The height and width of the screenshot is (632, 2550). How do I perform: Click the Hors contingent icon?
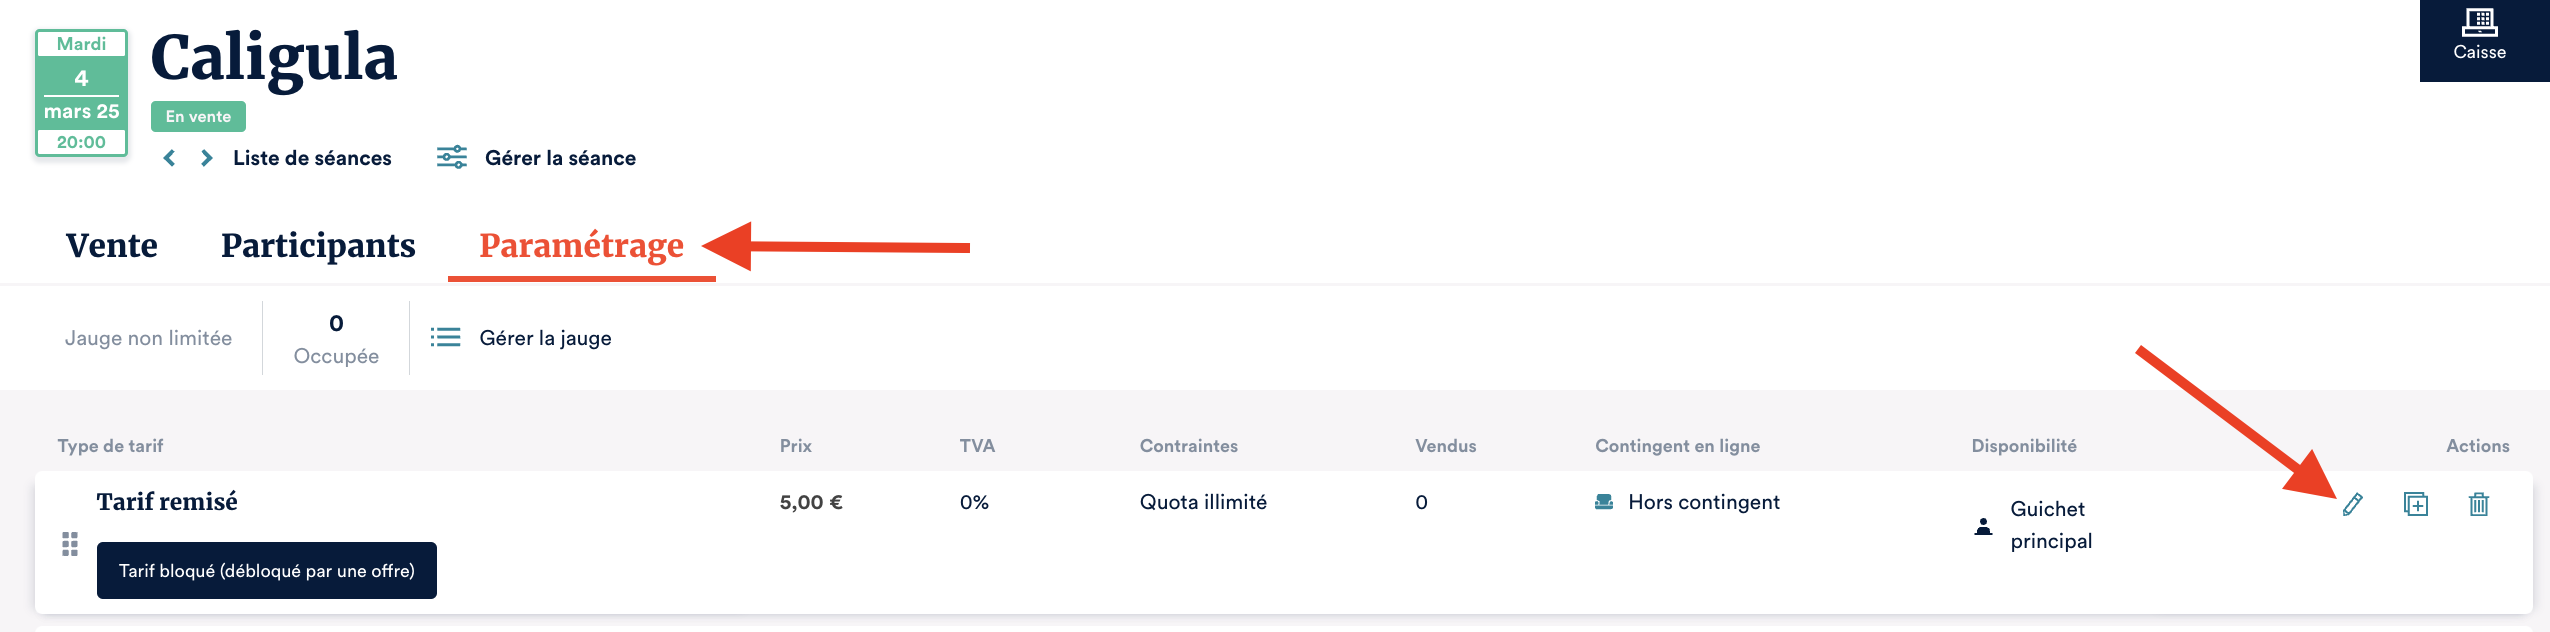point(1604,502)
